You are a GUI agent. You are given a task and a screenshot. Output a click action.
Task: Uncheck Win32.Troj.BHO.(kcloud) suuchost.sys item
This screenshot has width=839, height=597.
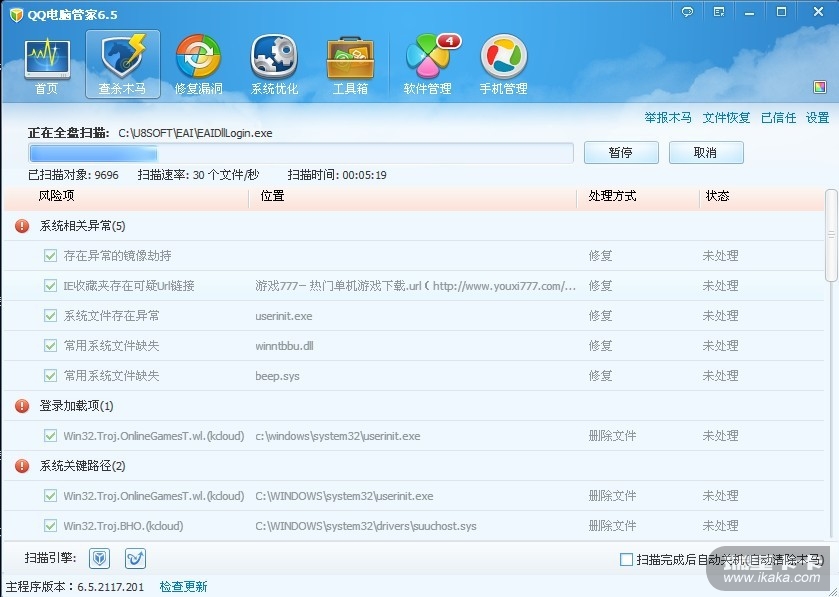(x=50, y=526)
